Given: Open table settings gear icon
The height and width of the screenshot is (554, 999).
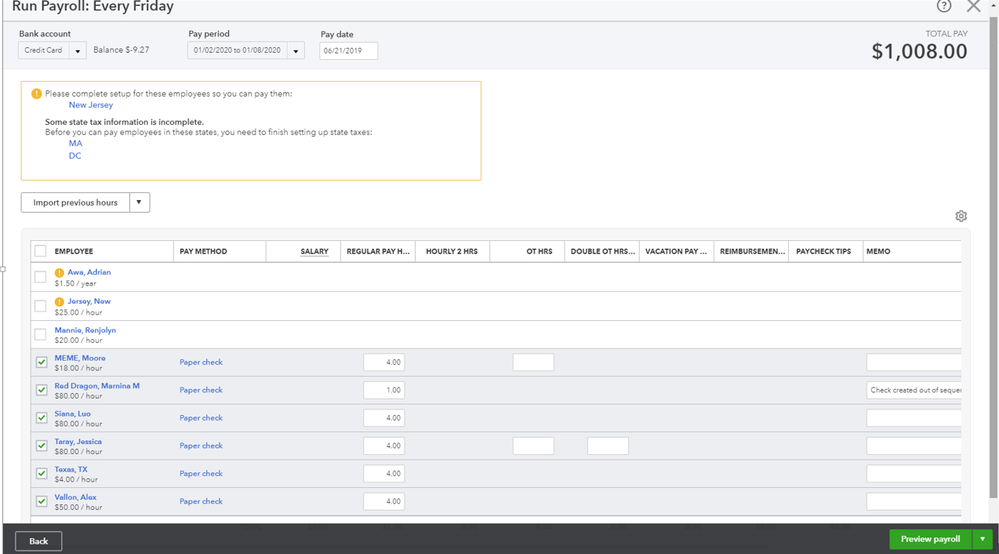Looking at the screenshot, I should click(x=961, y=216).
